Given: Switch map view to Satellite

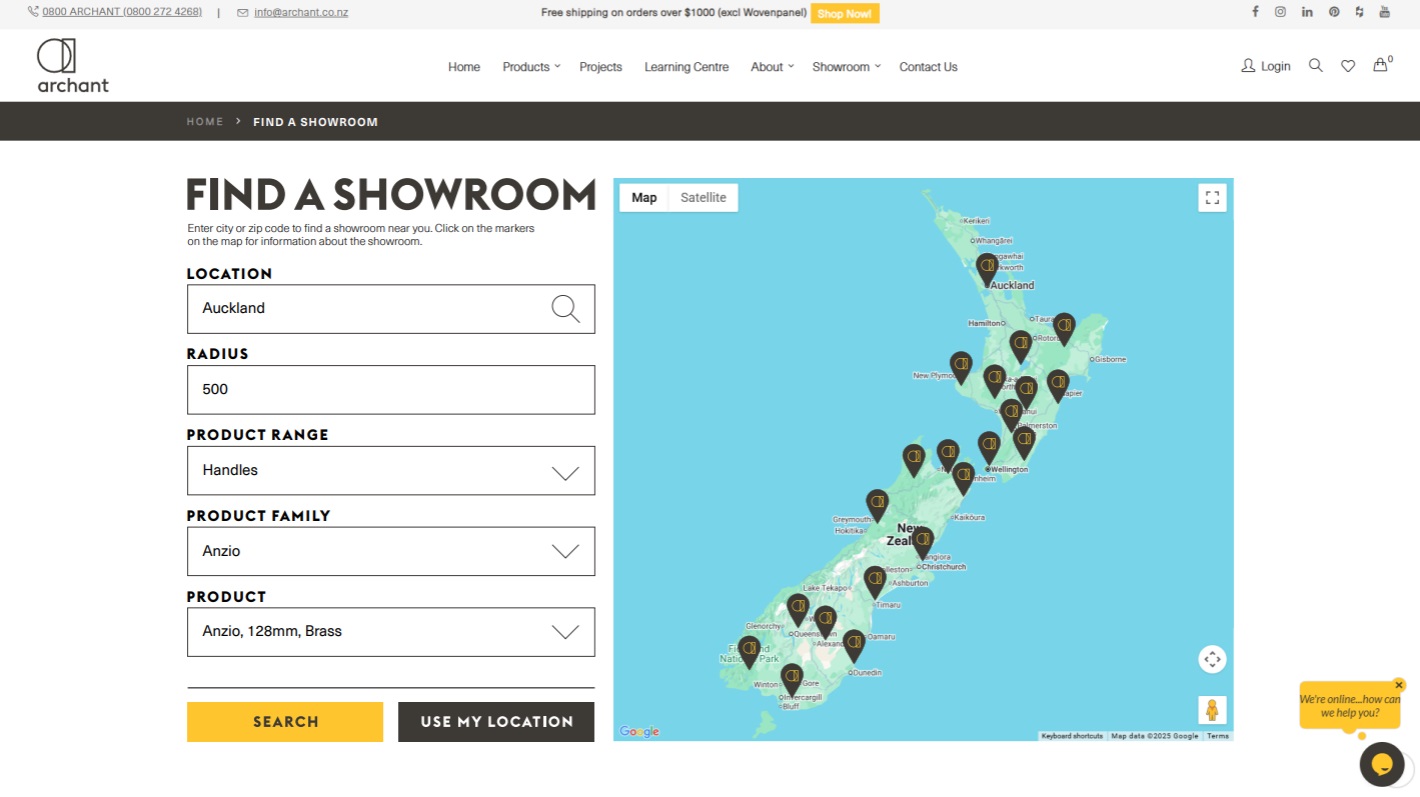Looking at the screenshot, I should pos(703,197).
